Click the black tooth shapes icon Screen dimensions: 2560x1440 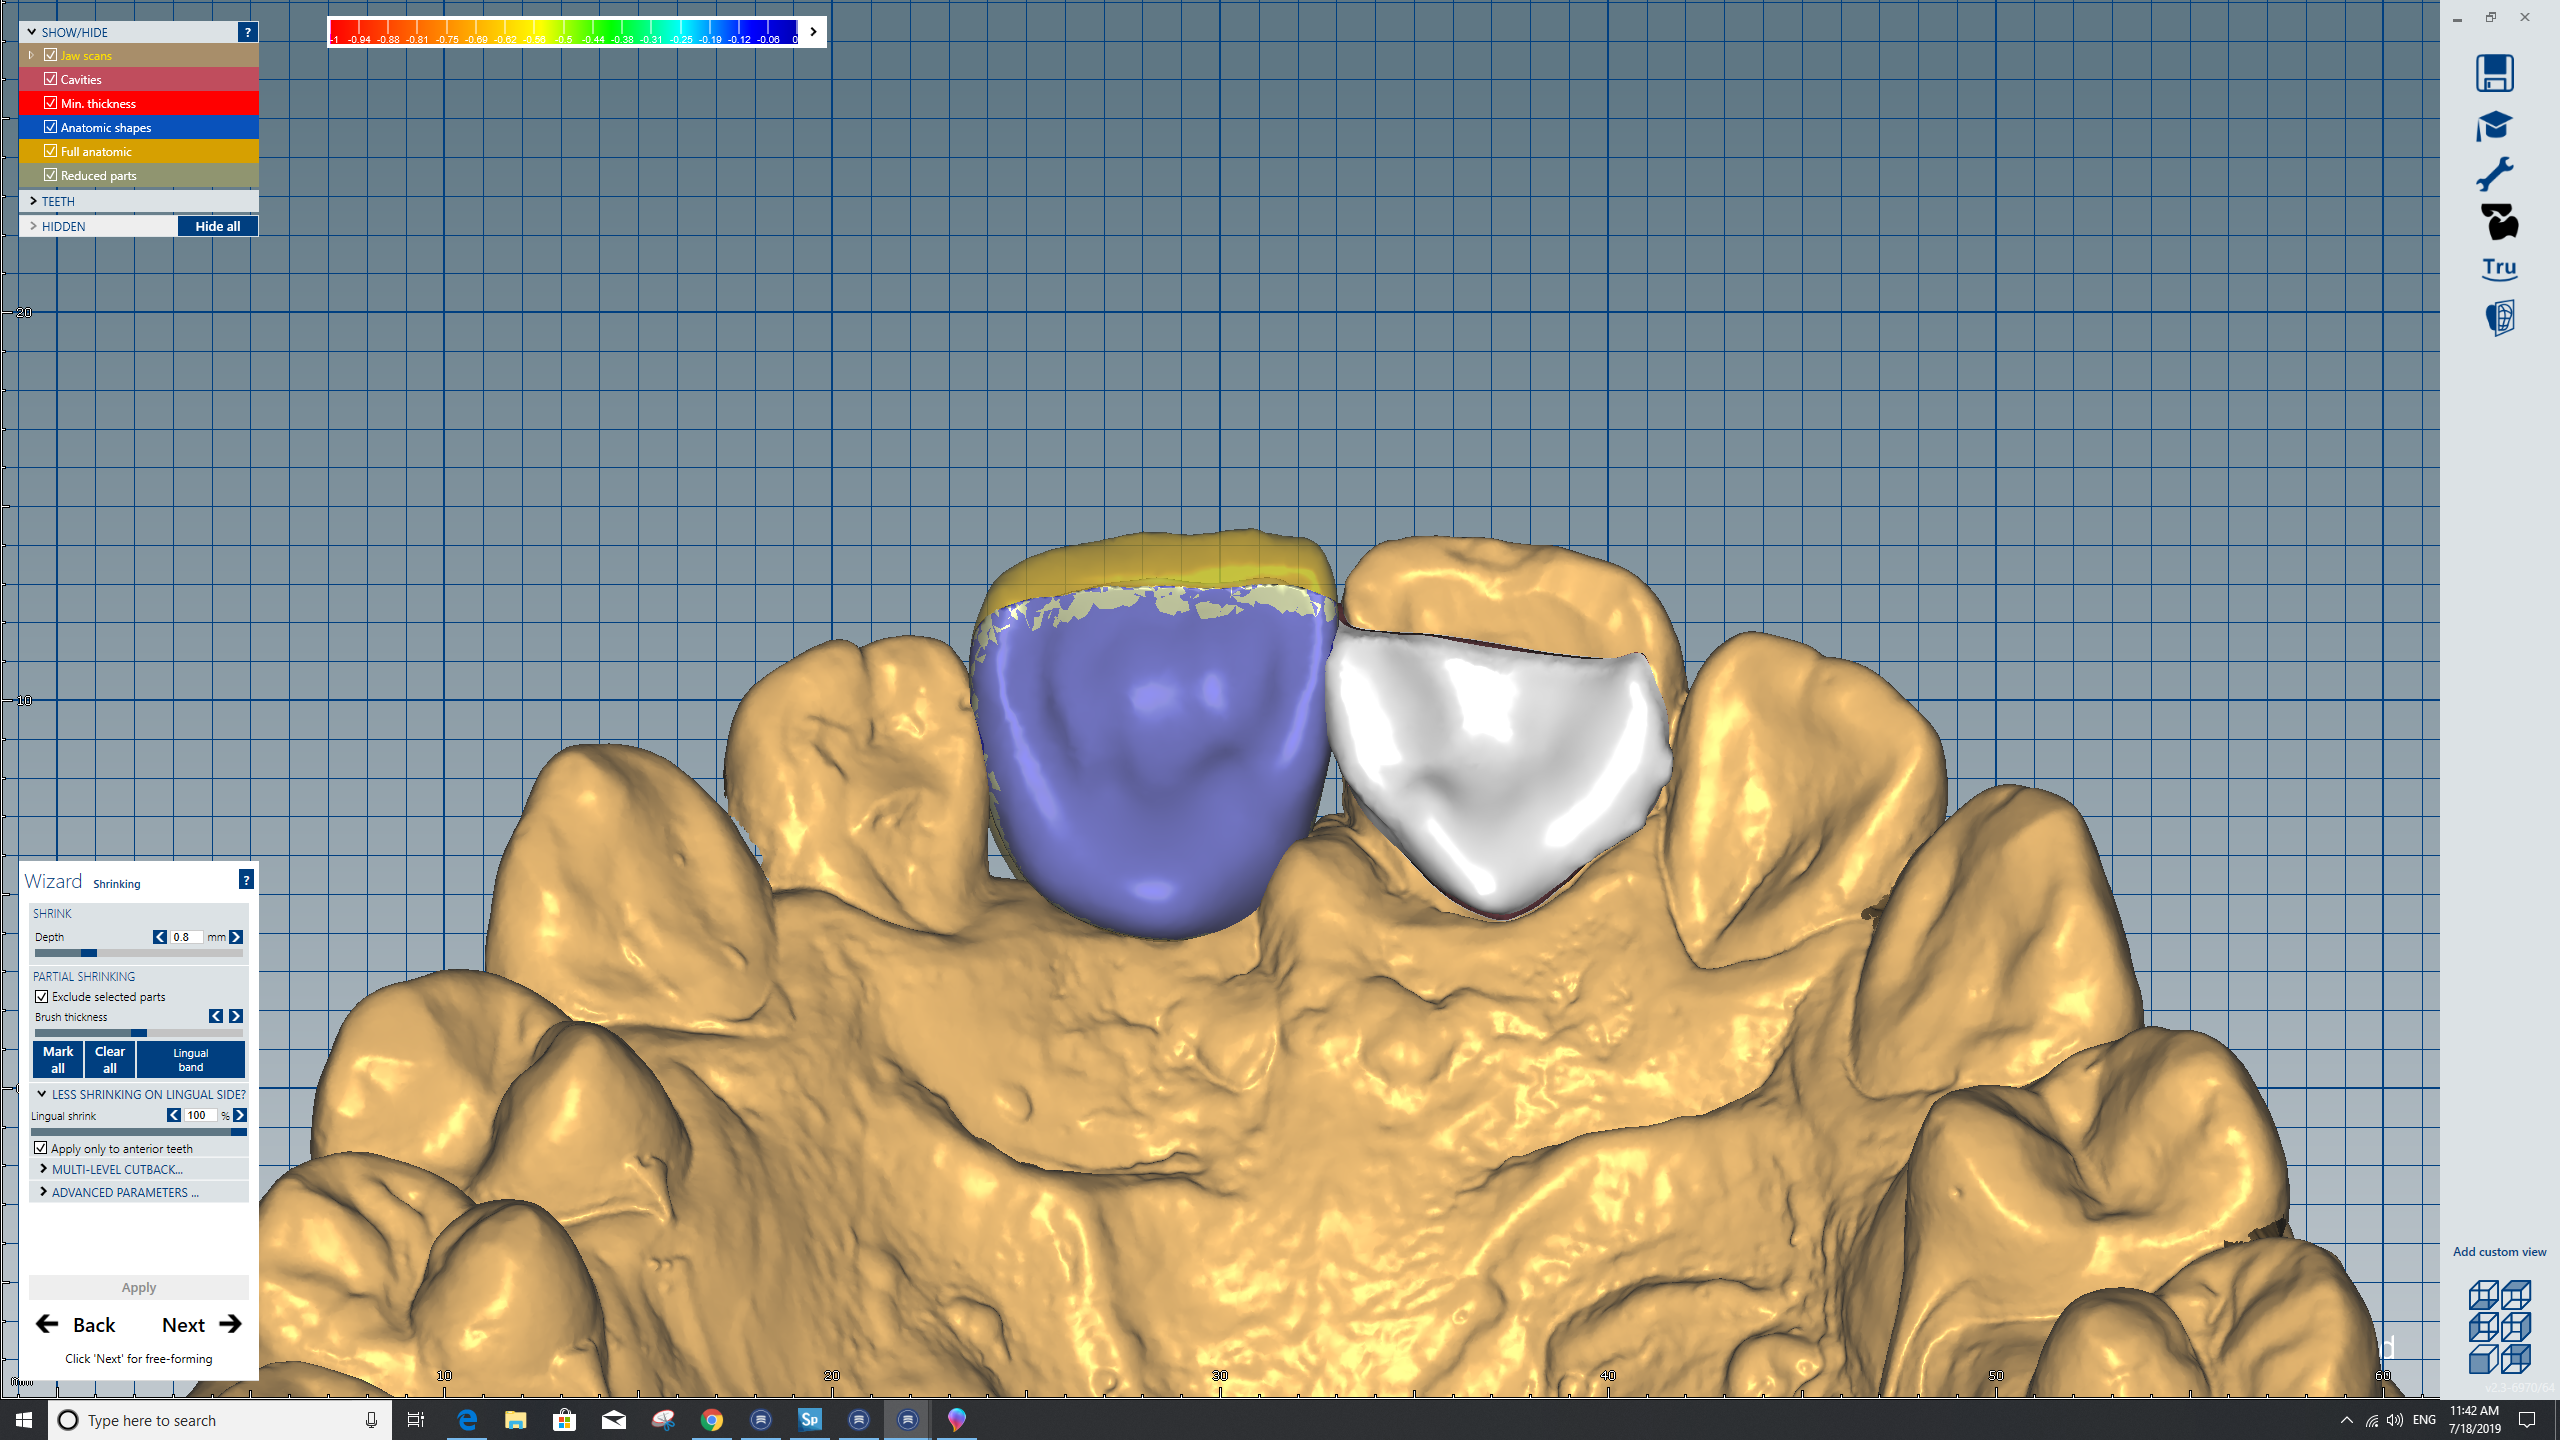click(2498, 221)
